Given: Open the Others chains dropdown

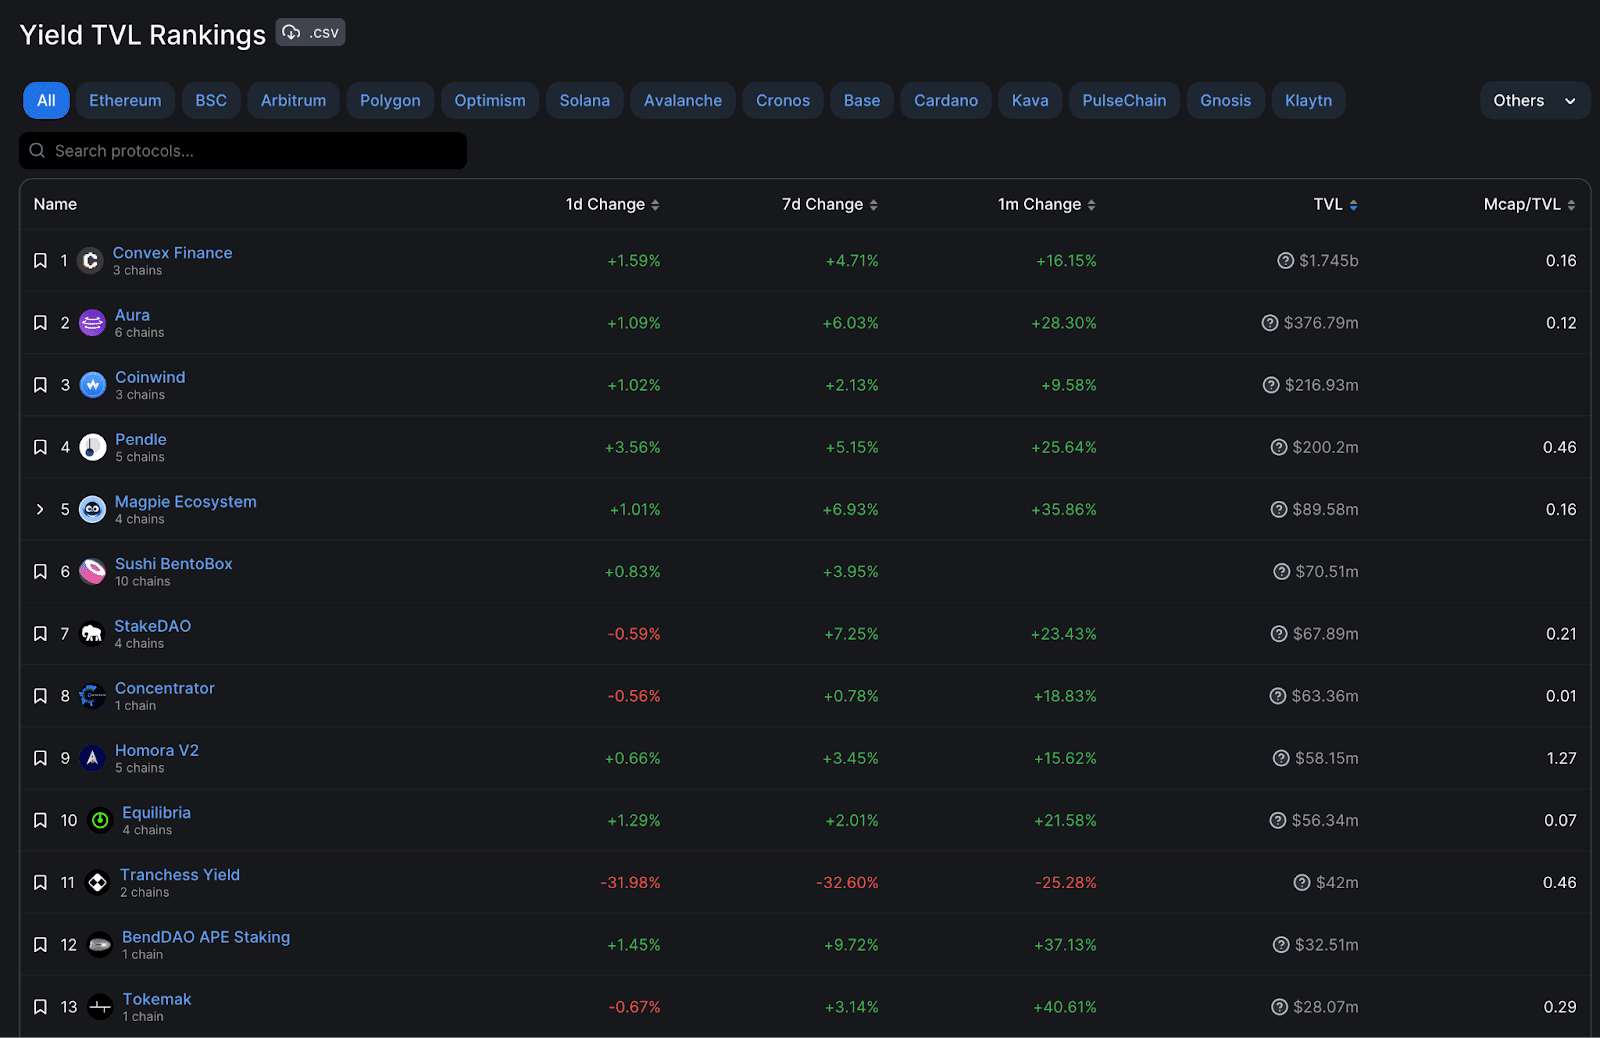Looking at the screenshot, I should (x=1534, y=101).
